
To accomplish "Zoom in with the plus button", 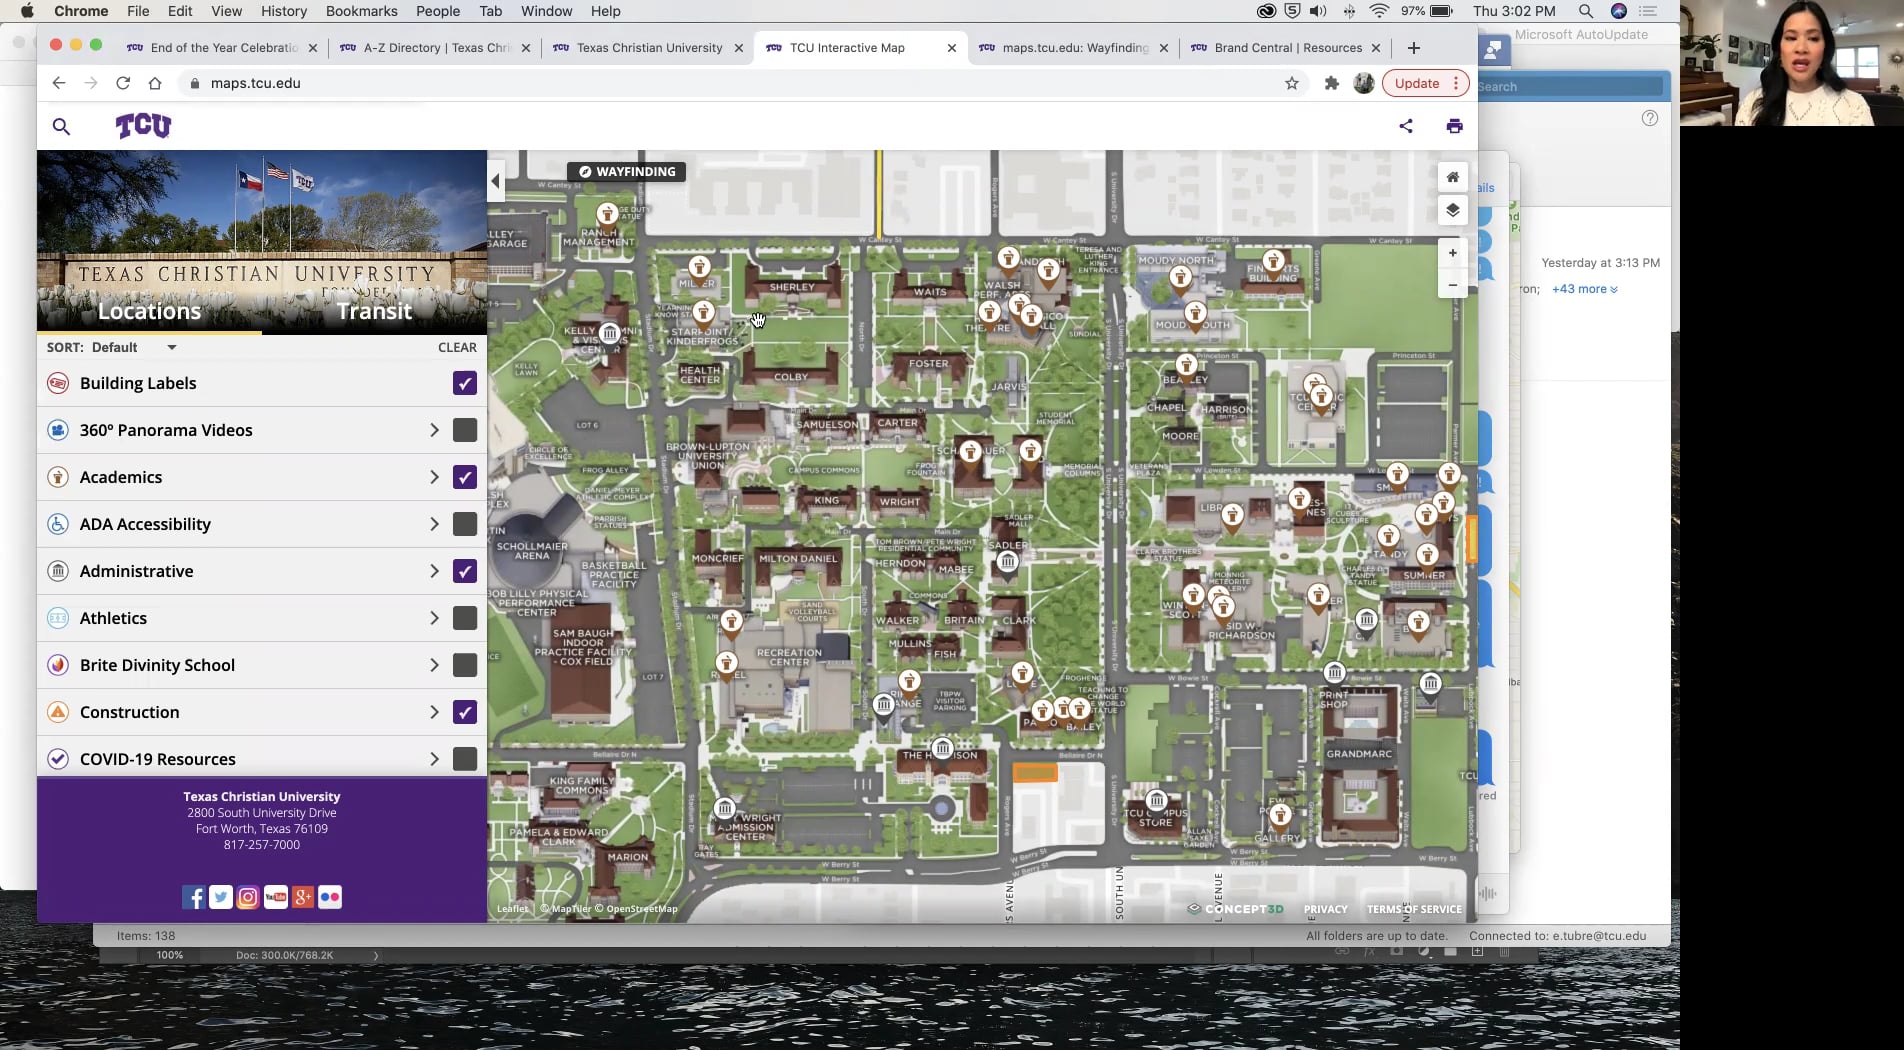I will pyautogui.click(x=1453, y=253).
